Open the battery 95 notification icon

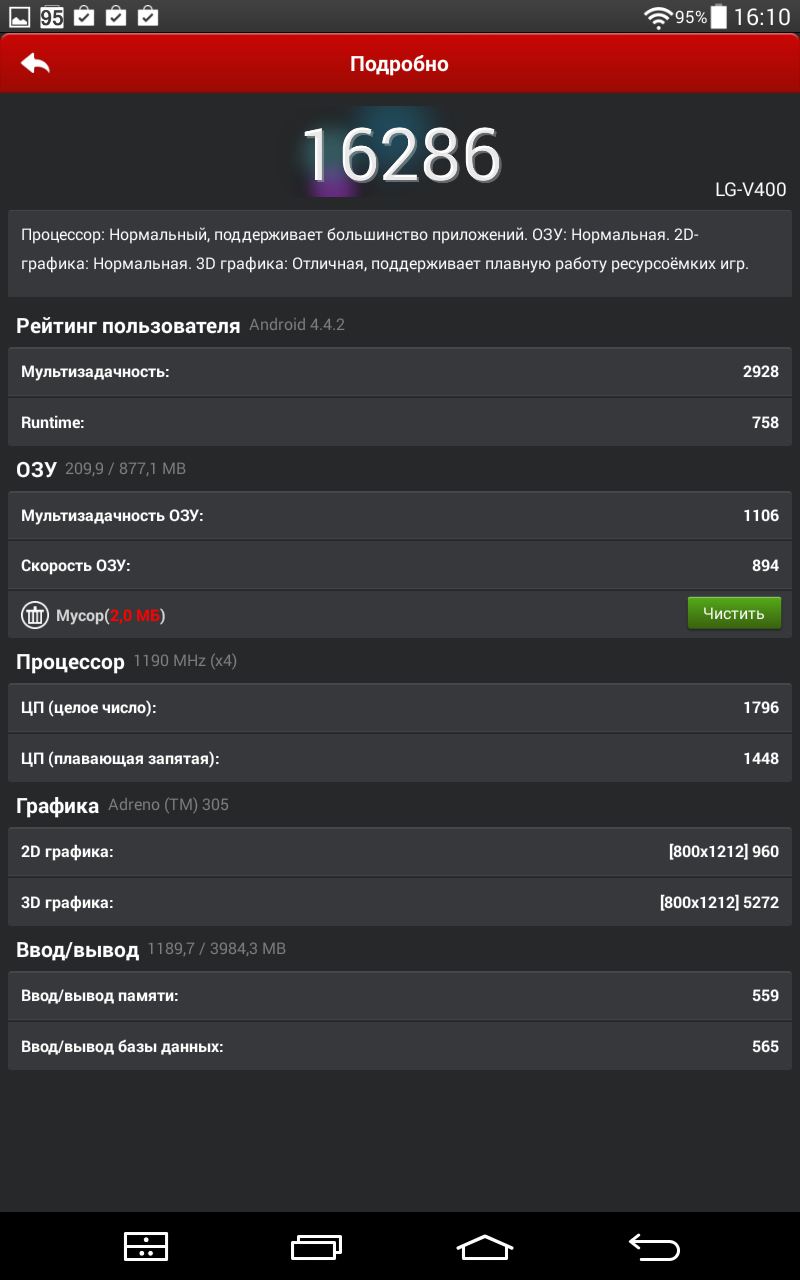tap(52, 17)
